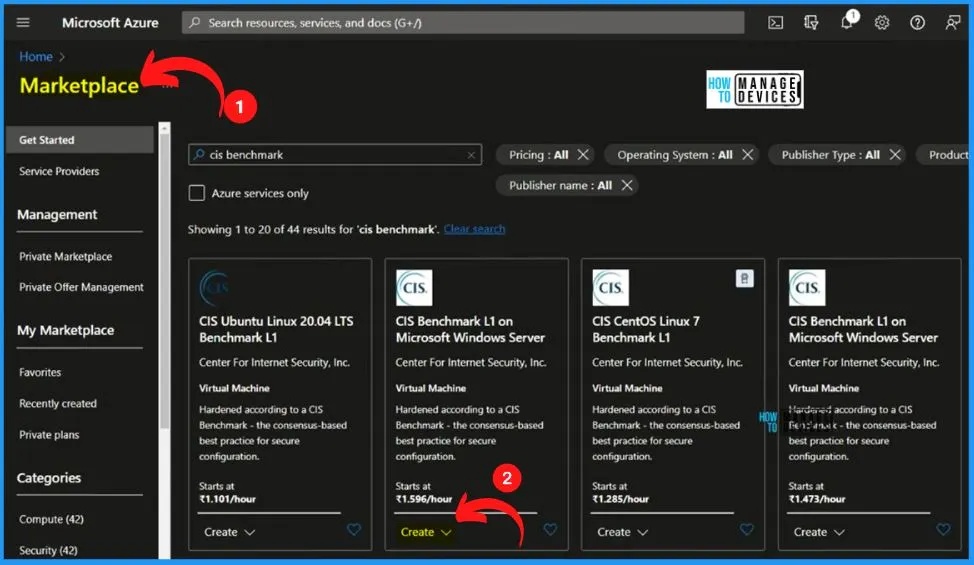Viewport: 974px width, 565px height.
Task: Click the badge icon on CentOS card
Action: [x=745, y=279]
